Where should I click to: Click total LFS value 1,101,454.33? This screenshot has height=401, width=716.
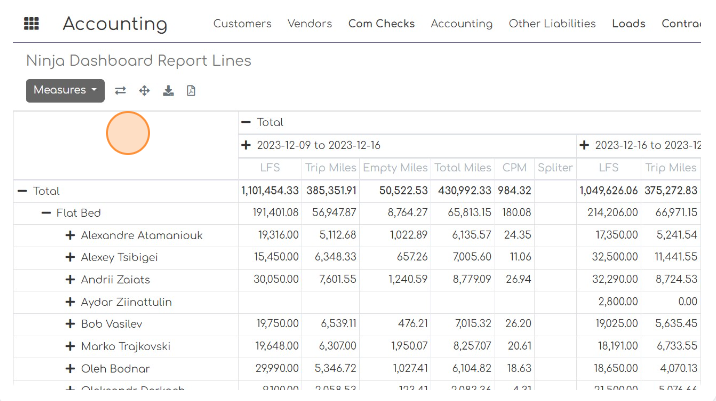tap(270, 190)
